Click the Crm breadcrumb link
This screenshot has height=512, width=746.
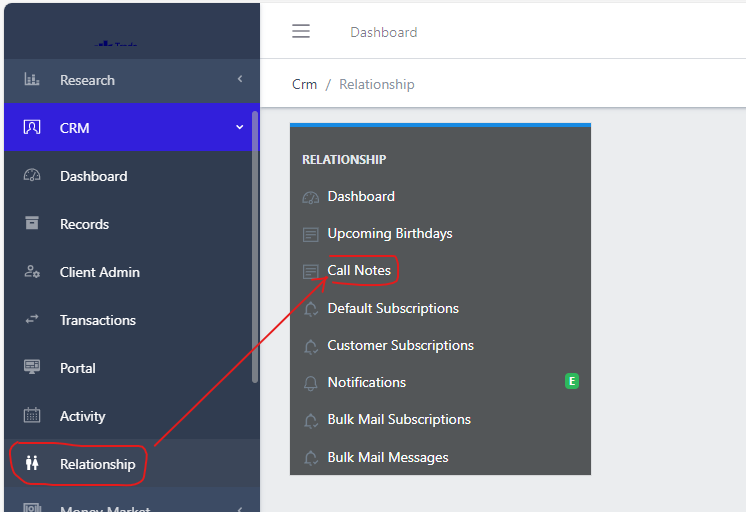(x=304, y=84)
